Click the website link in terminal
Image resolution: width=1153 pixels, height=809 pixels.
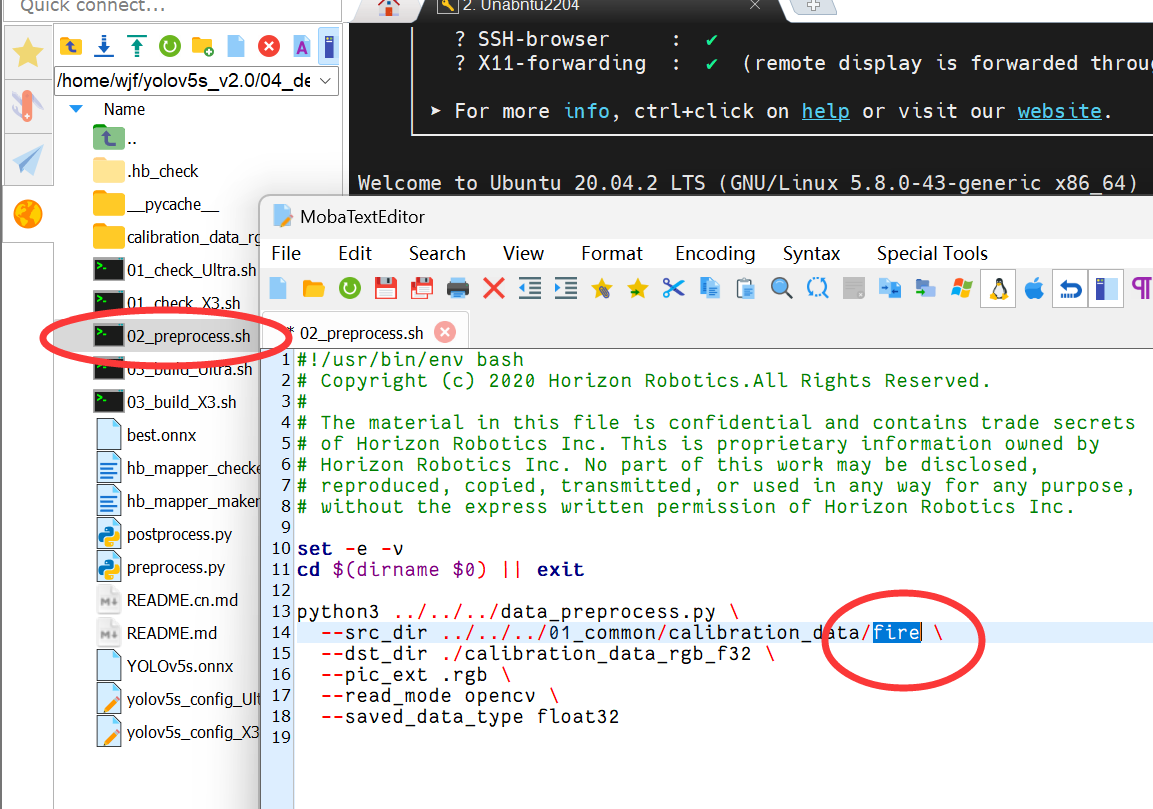[x=1060, y=111]
